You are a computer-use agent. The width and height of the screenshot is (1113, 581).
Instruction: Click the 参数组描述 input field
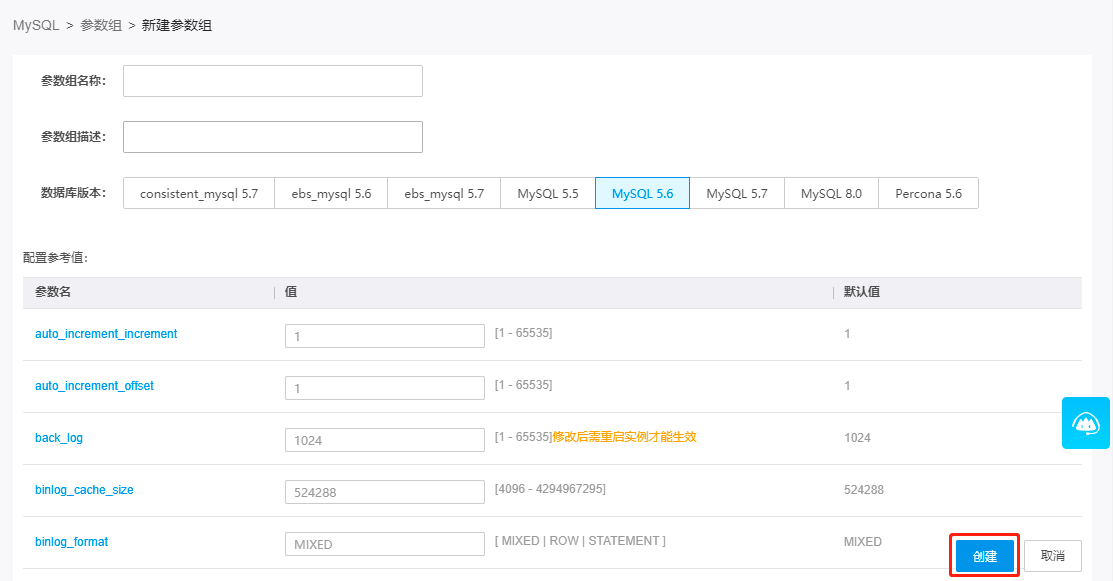[272, 137]
